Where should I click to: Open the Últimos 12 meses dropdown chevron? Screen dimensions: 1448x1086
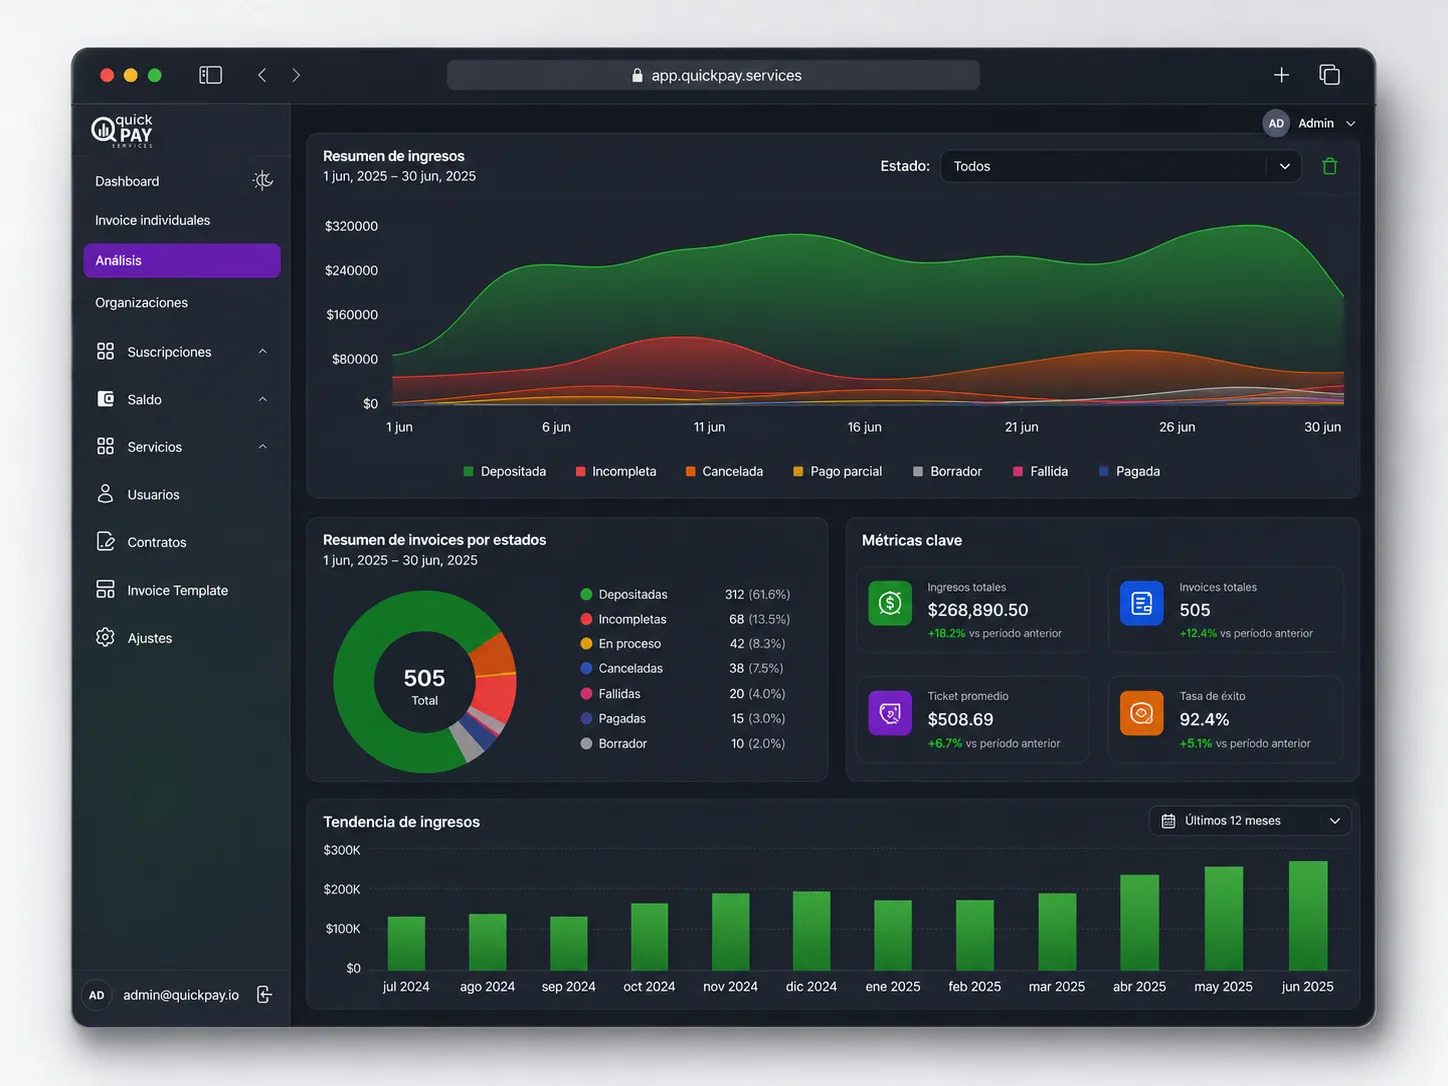tap(1334, 821)
